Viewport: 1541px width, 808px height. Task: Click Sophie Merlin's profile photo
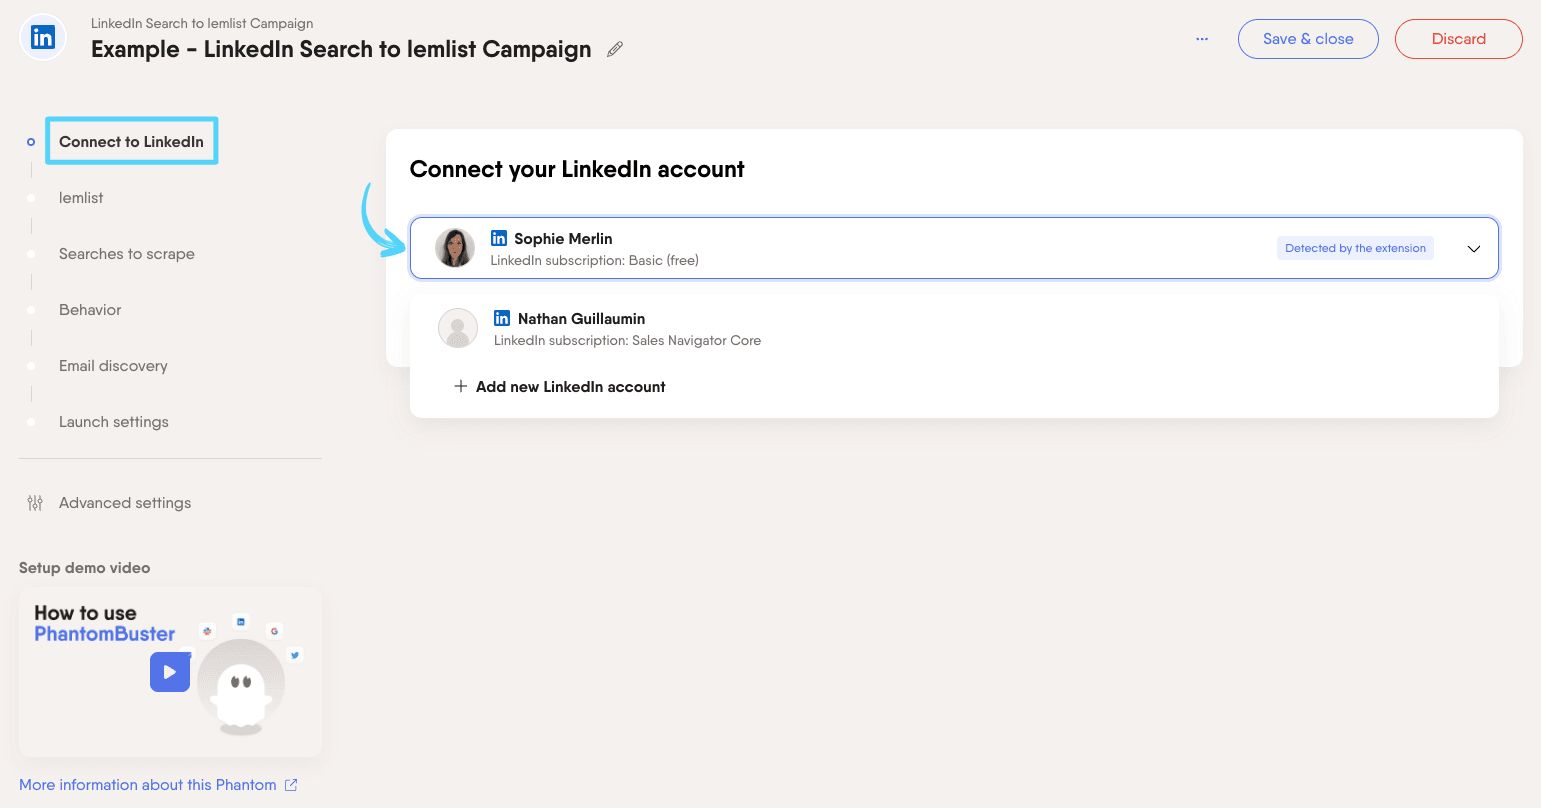tap(455, 248)
